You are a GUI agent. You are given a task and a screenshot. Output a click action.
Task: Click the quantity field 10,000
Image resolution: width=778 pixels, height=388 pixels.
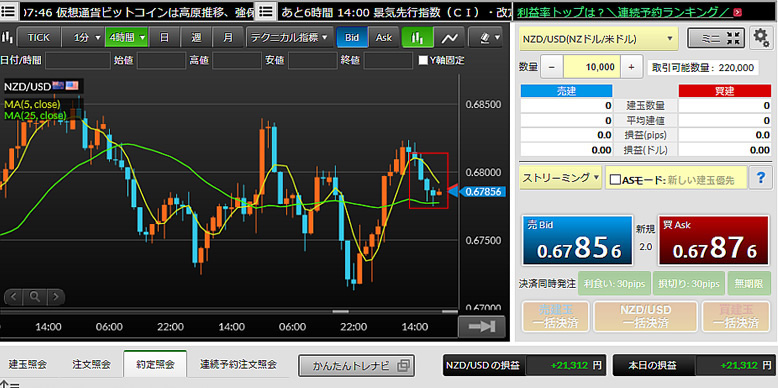[x=591, y=67]
